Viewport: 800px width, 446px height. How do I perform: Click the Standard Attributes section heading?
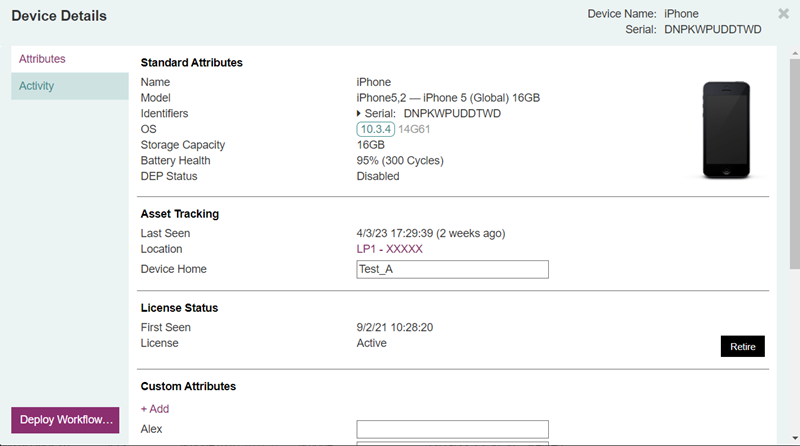click(191, 63)
